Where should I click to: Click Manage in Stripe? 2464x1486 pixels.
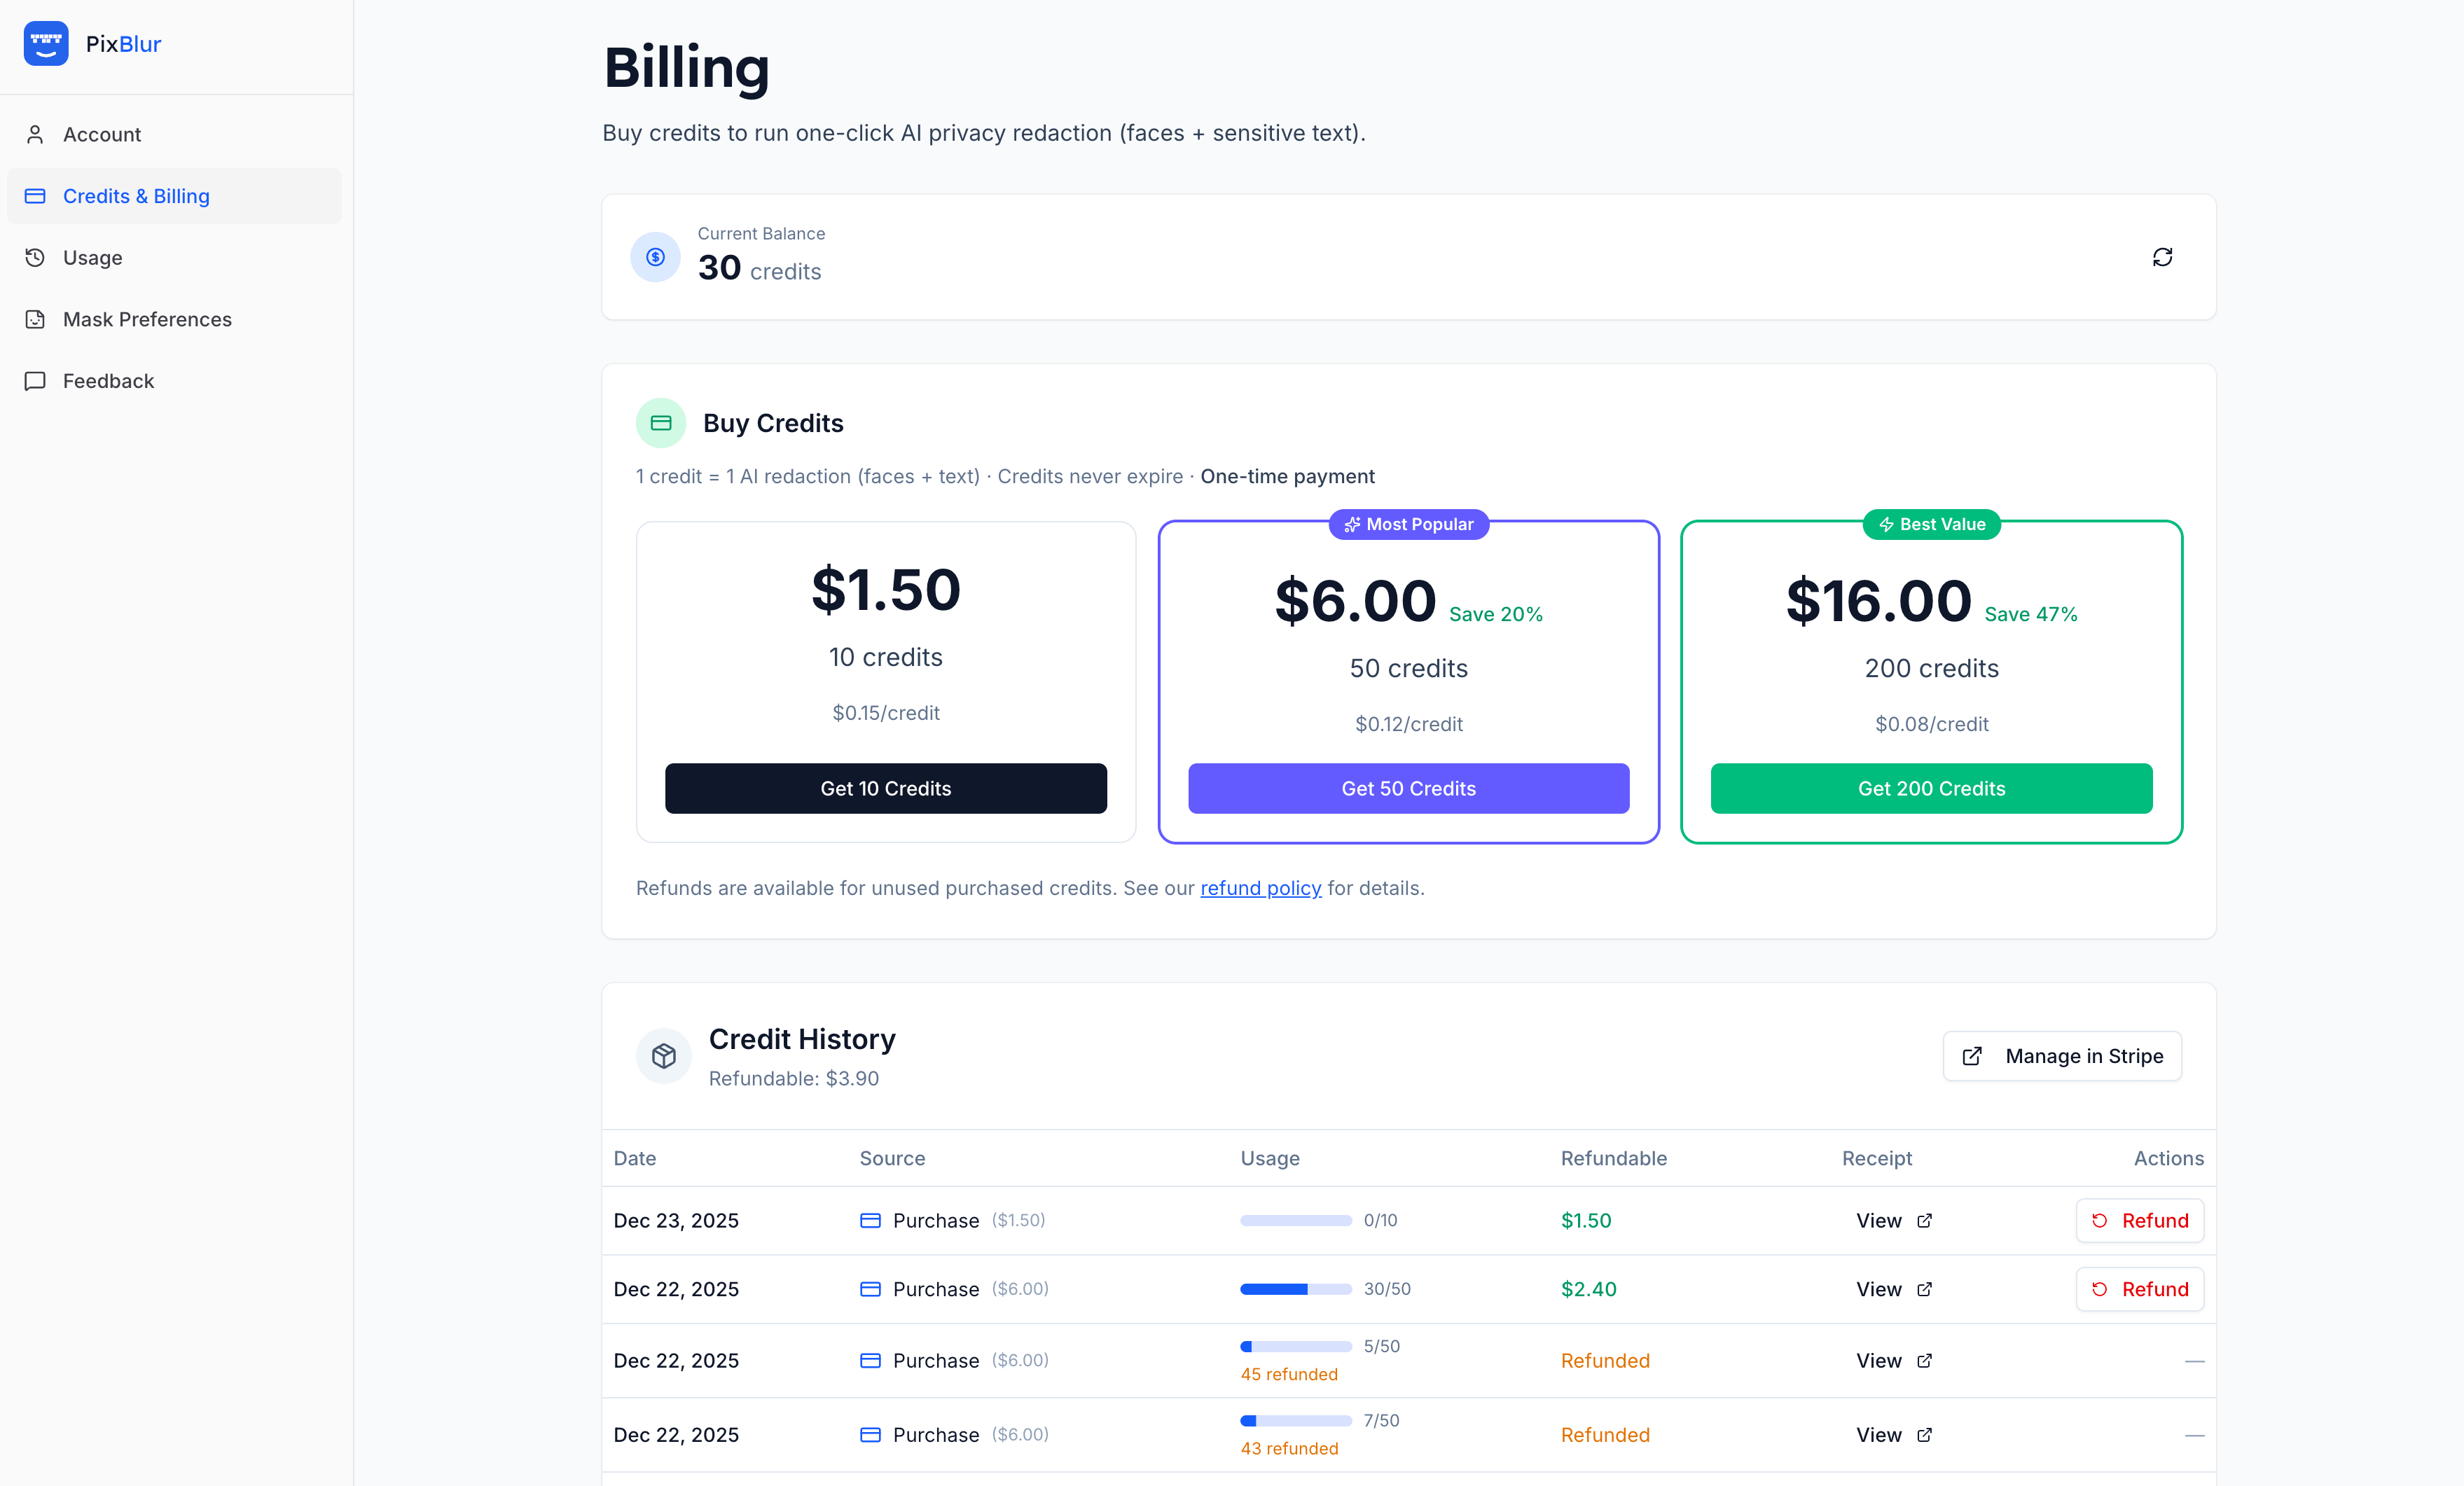click(2062, 1055)
